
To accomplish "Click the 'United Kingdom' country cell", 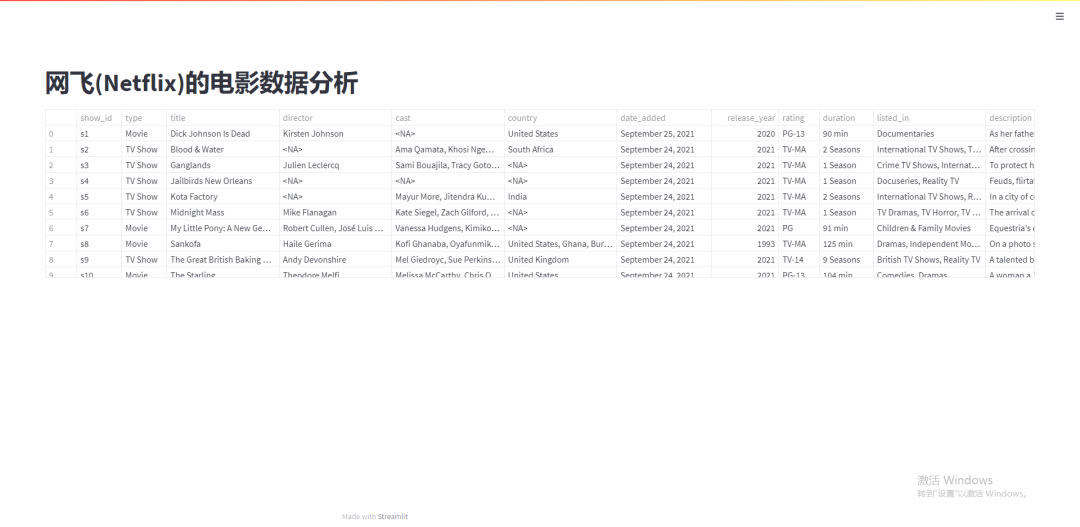I will click(561, 260).
